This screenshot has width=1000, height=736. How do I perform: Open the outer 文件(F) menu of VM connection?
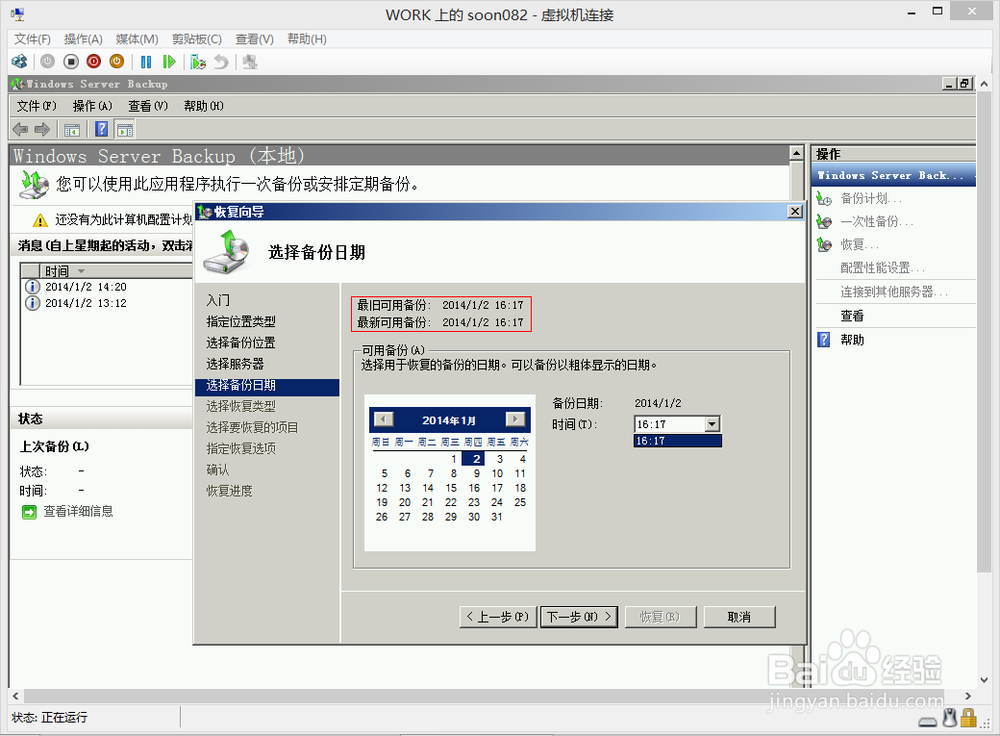click(x=33, y=40)
